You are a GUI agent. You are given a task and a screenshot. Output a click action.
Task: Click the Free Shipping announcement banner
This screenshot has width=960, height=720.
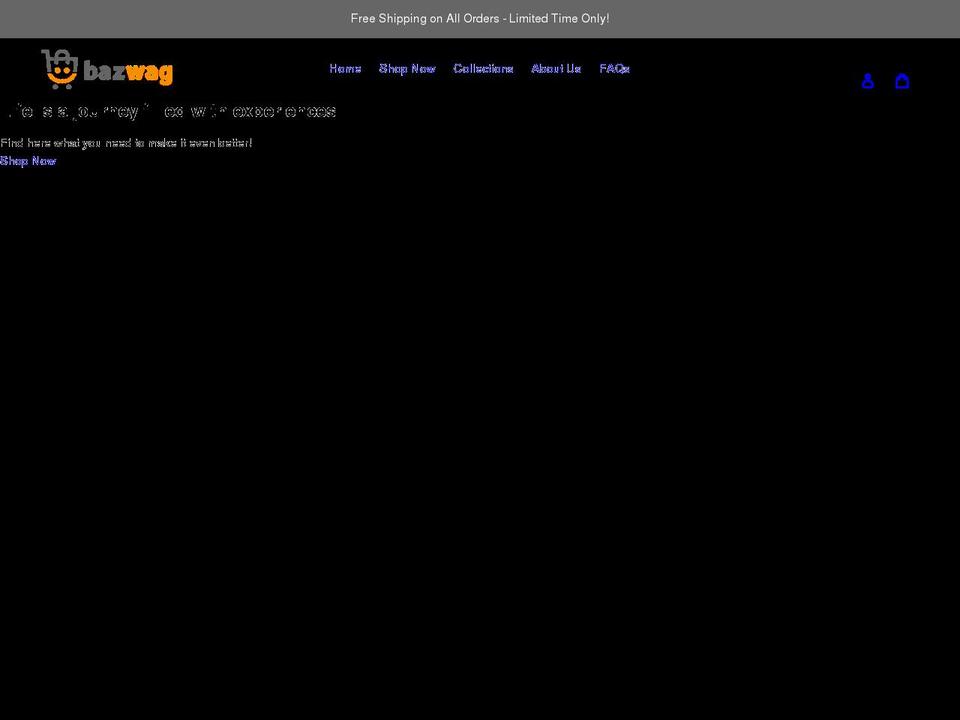[x=480, y=18]
